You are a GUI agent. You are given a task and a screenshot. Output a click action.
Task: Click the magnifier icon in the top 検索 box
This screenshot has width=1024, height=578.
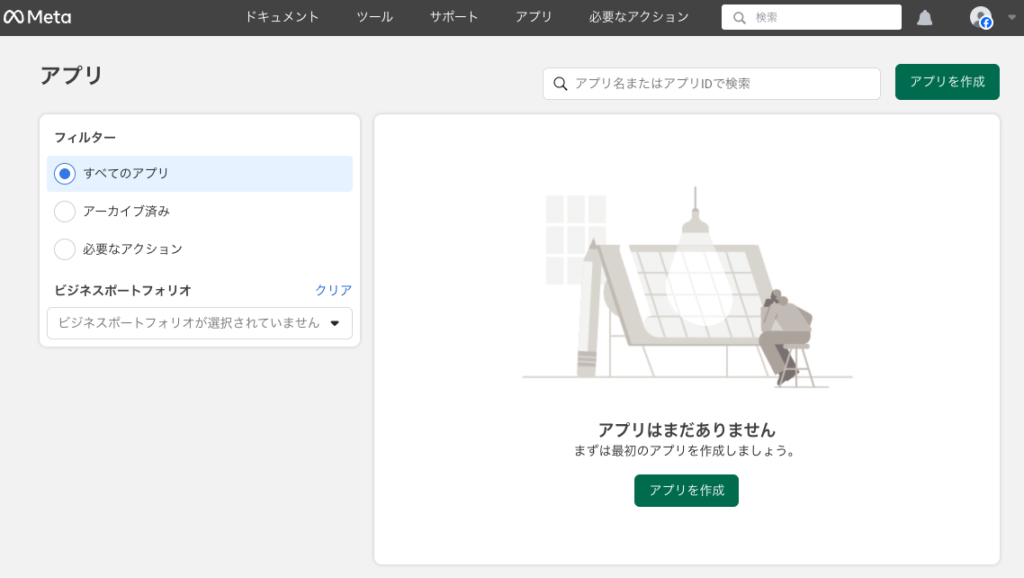coord(739,18)
